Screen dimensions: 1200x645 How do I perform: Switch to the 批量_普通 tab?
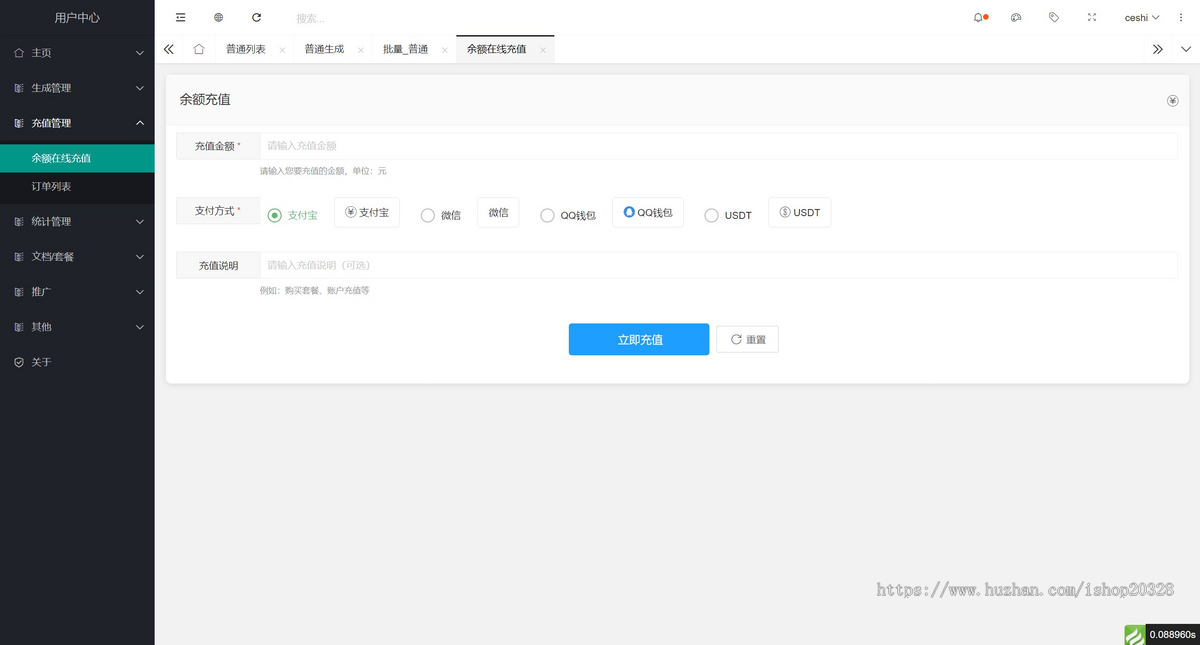(405, 49)
